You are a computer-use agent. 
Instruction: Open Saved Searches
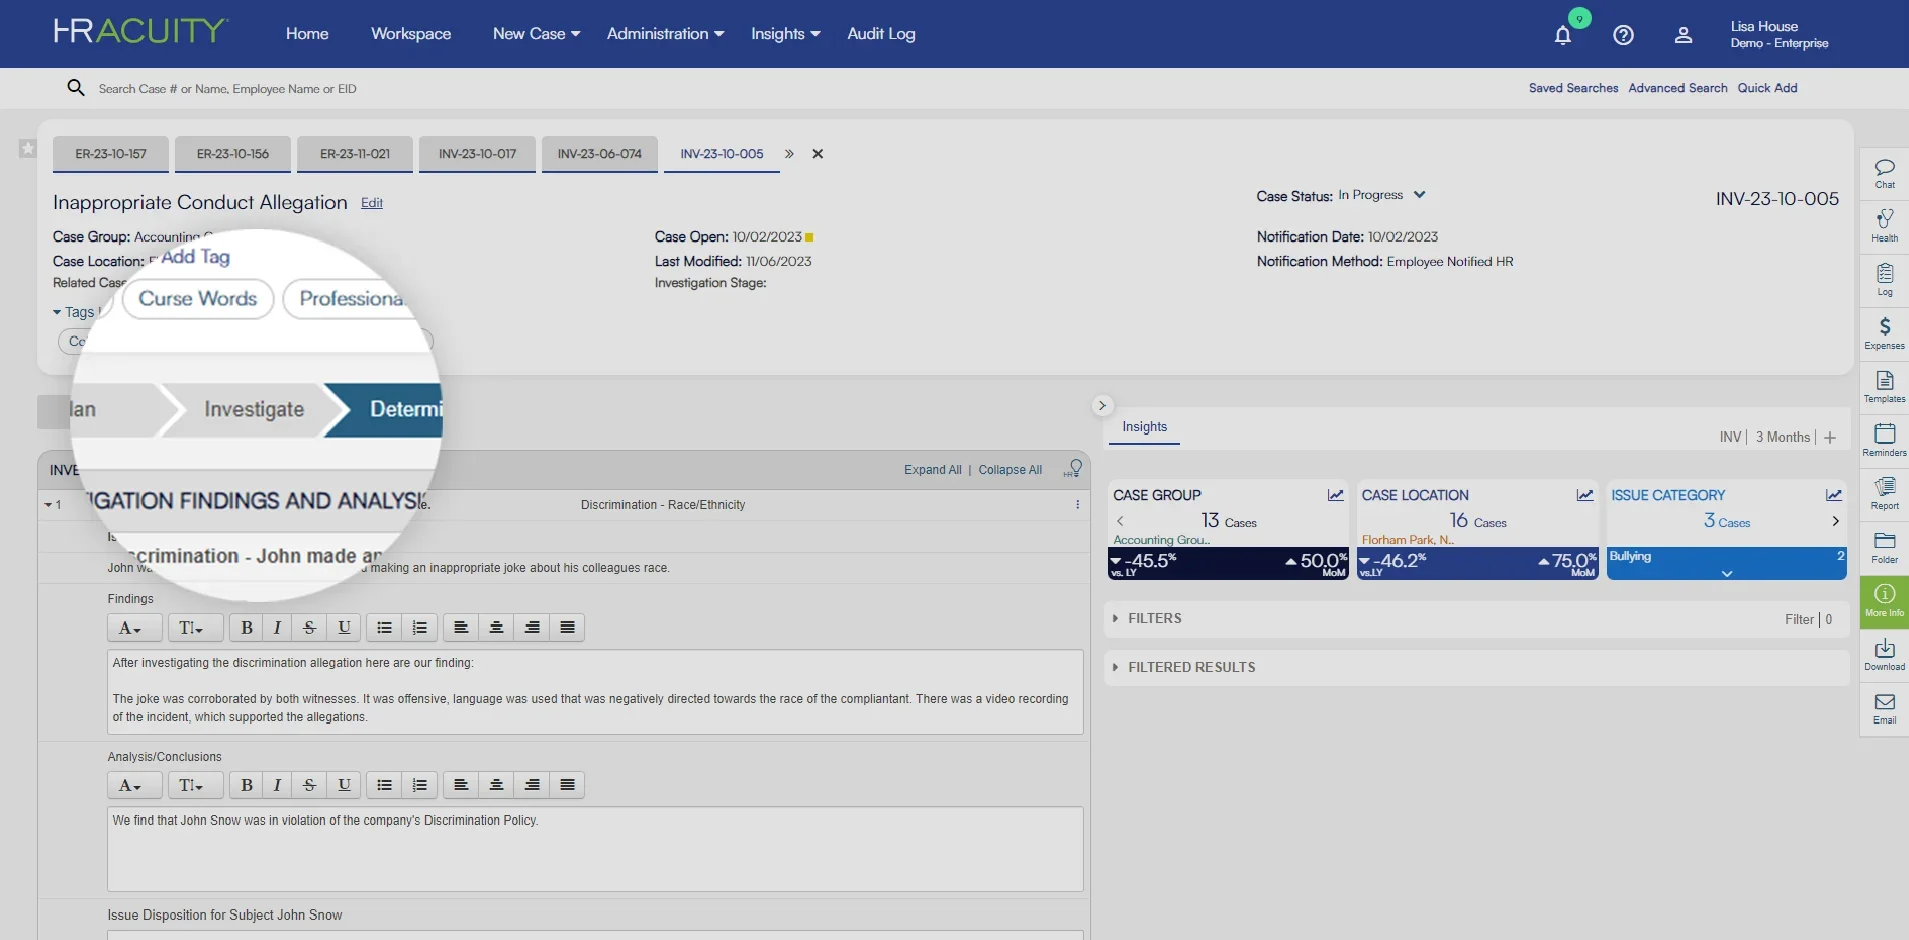(1573, 88)
